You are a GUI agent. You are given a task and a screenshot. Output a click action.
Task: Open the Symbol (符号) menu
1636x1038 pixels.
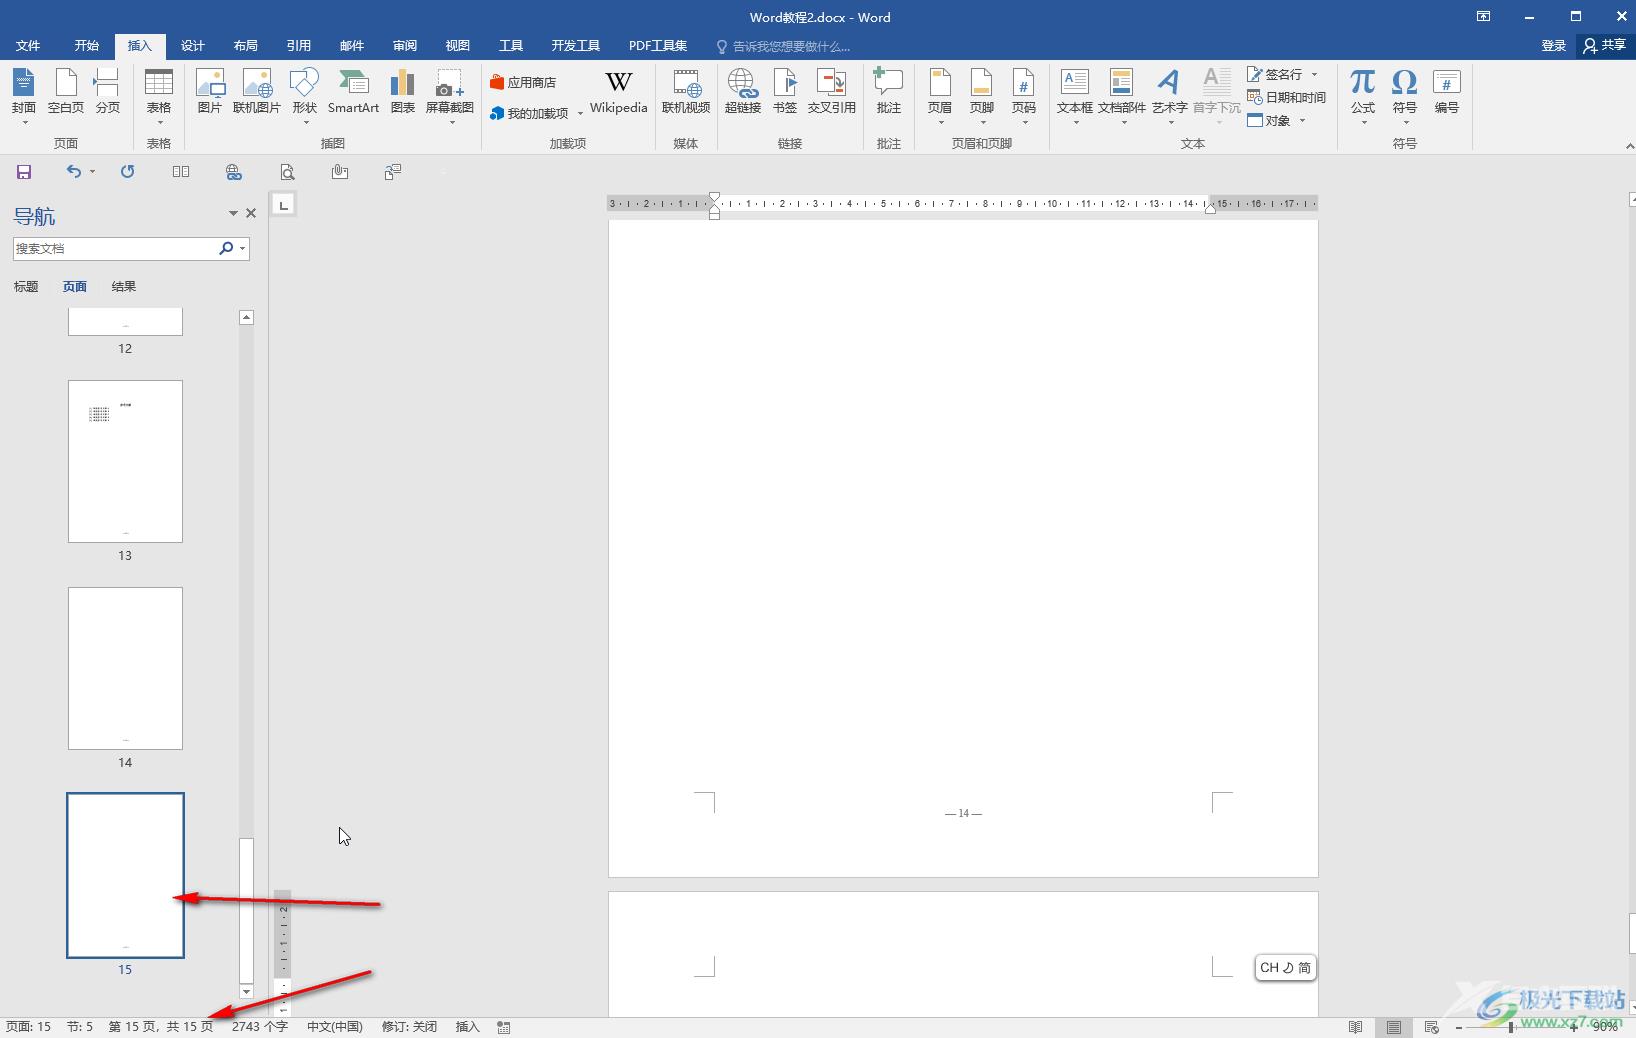1405,96
